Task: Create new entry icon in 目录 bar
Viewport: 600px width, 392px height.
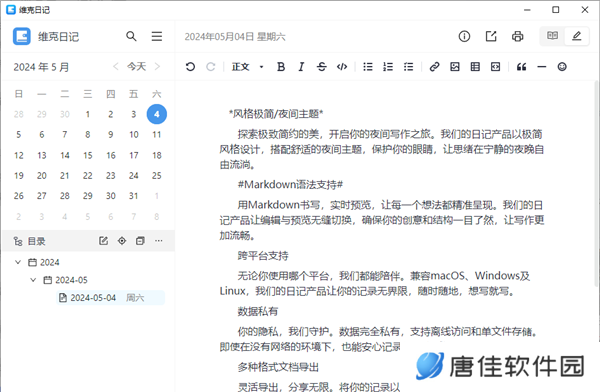Action: pyautogui.click(x=103, y=241)
